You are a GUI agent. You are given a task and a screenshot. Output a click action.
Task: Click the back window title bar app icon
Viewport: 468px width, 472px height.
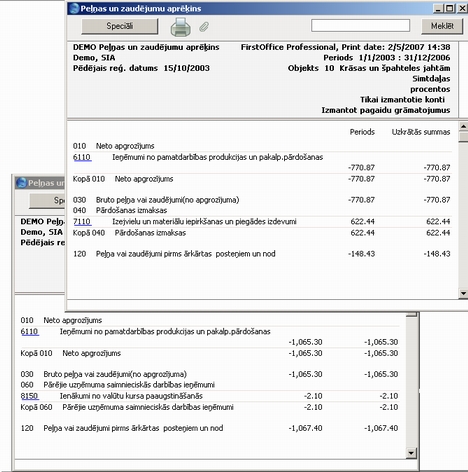click(x=21, y=183)
